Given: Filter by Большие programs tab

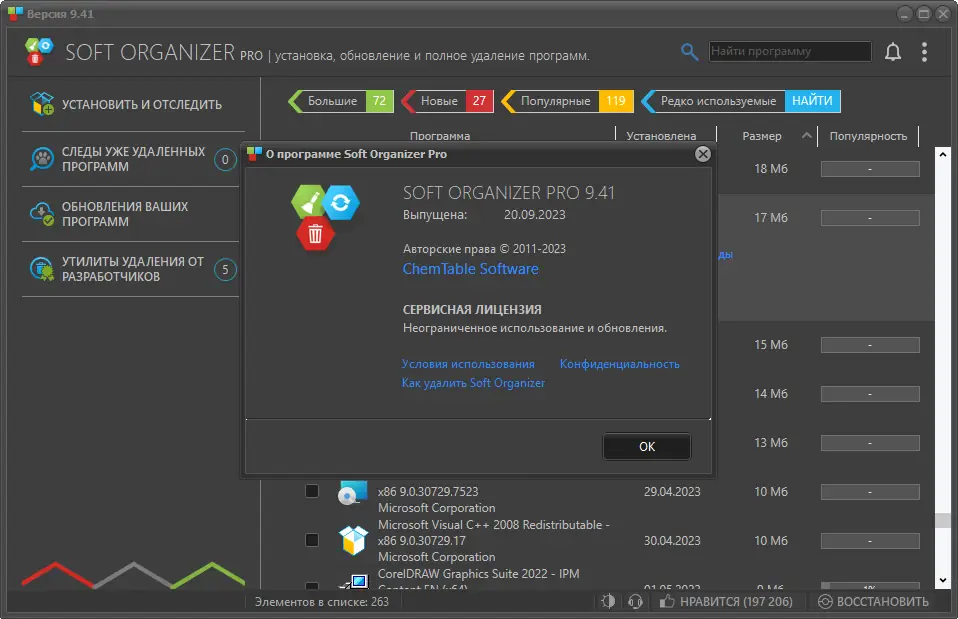Looking at the screenshot, I should [341, 101].
